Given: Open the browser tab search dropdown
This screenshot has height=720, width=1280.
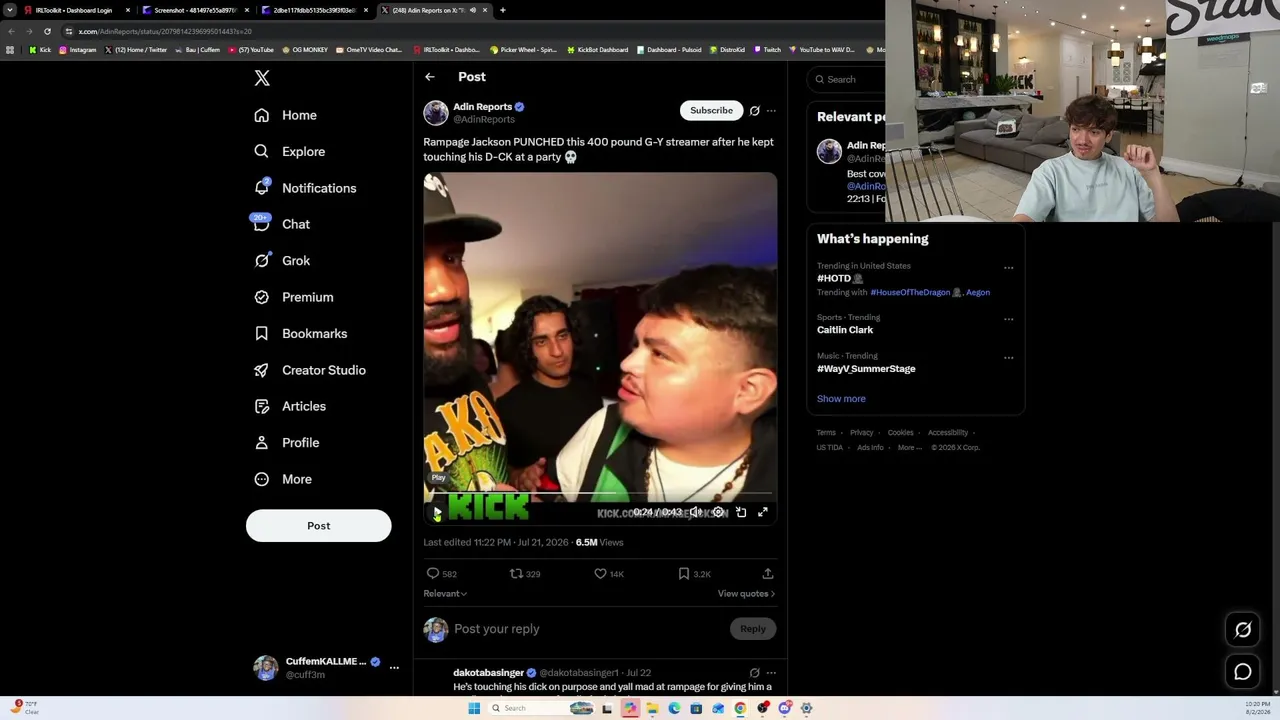Looking at the screenshot, I should 10,10.
